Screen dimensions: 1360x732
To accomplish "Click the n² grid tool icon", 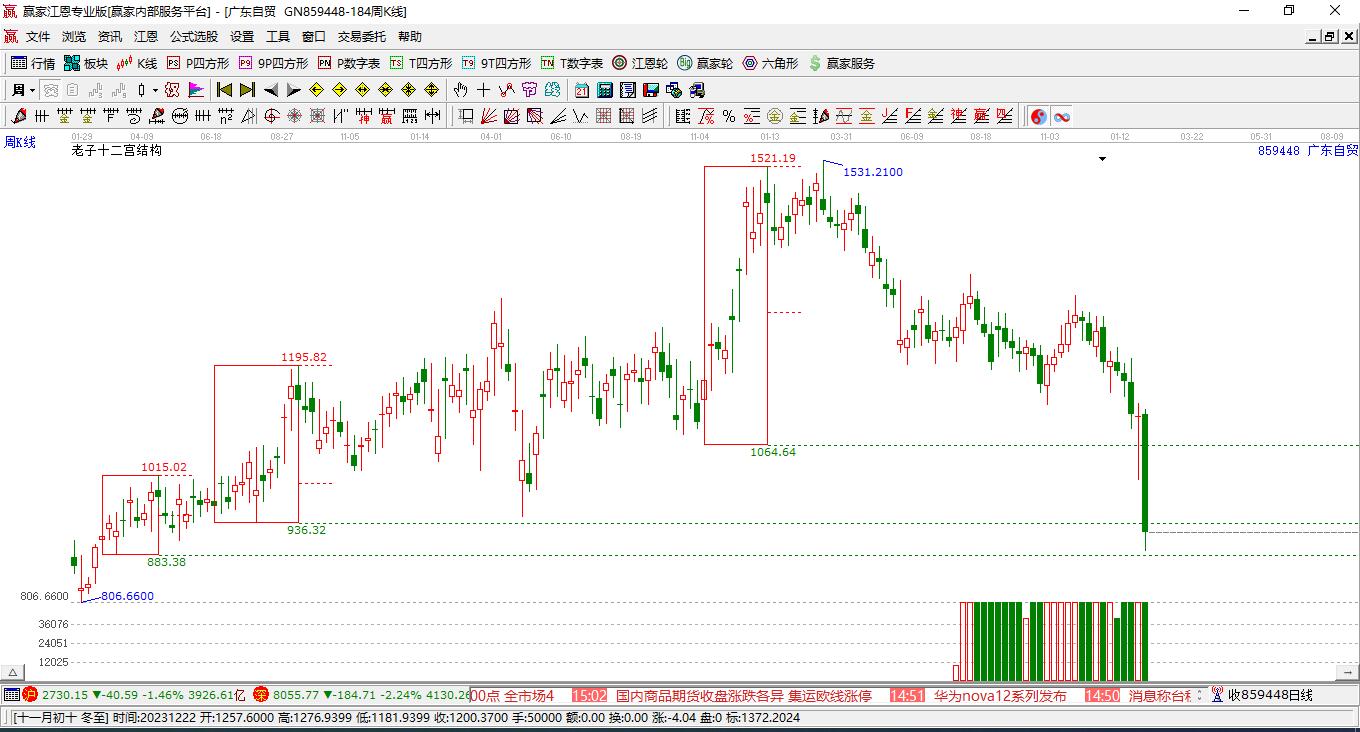I will (x=226, y=116).
